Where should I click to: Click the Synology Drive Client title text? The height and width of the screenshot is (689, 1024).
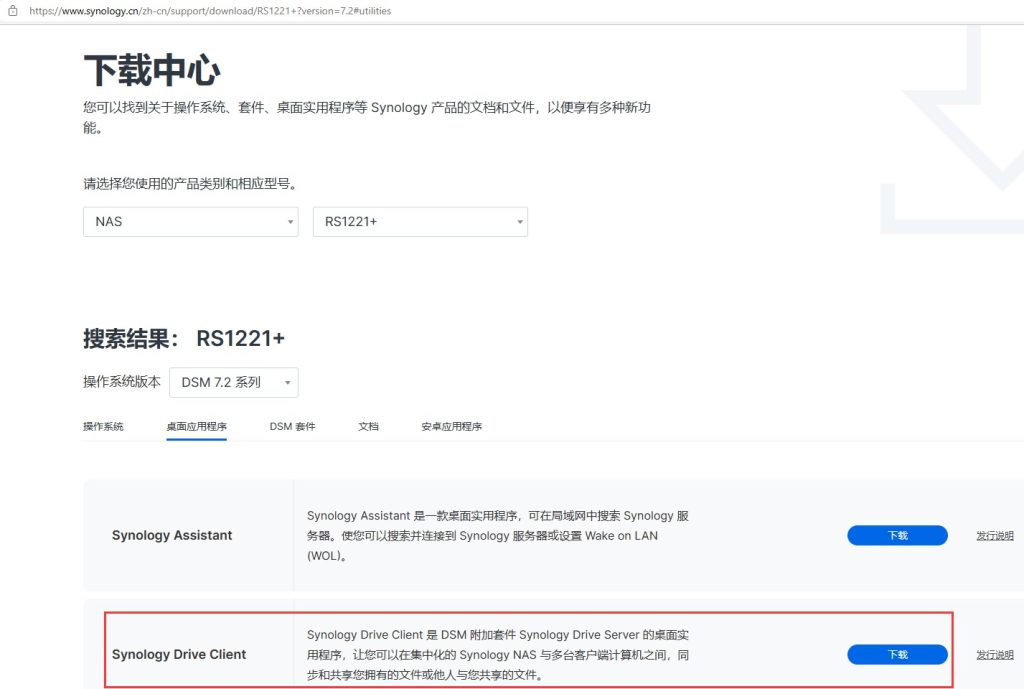(x=179, y=654)
